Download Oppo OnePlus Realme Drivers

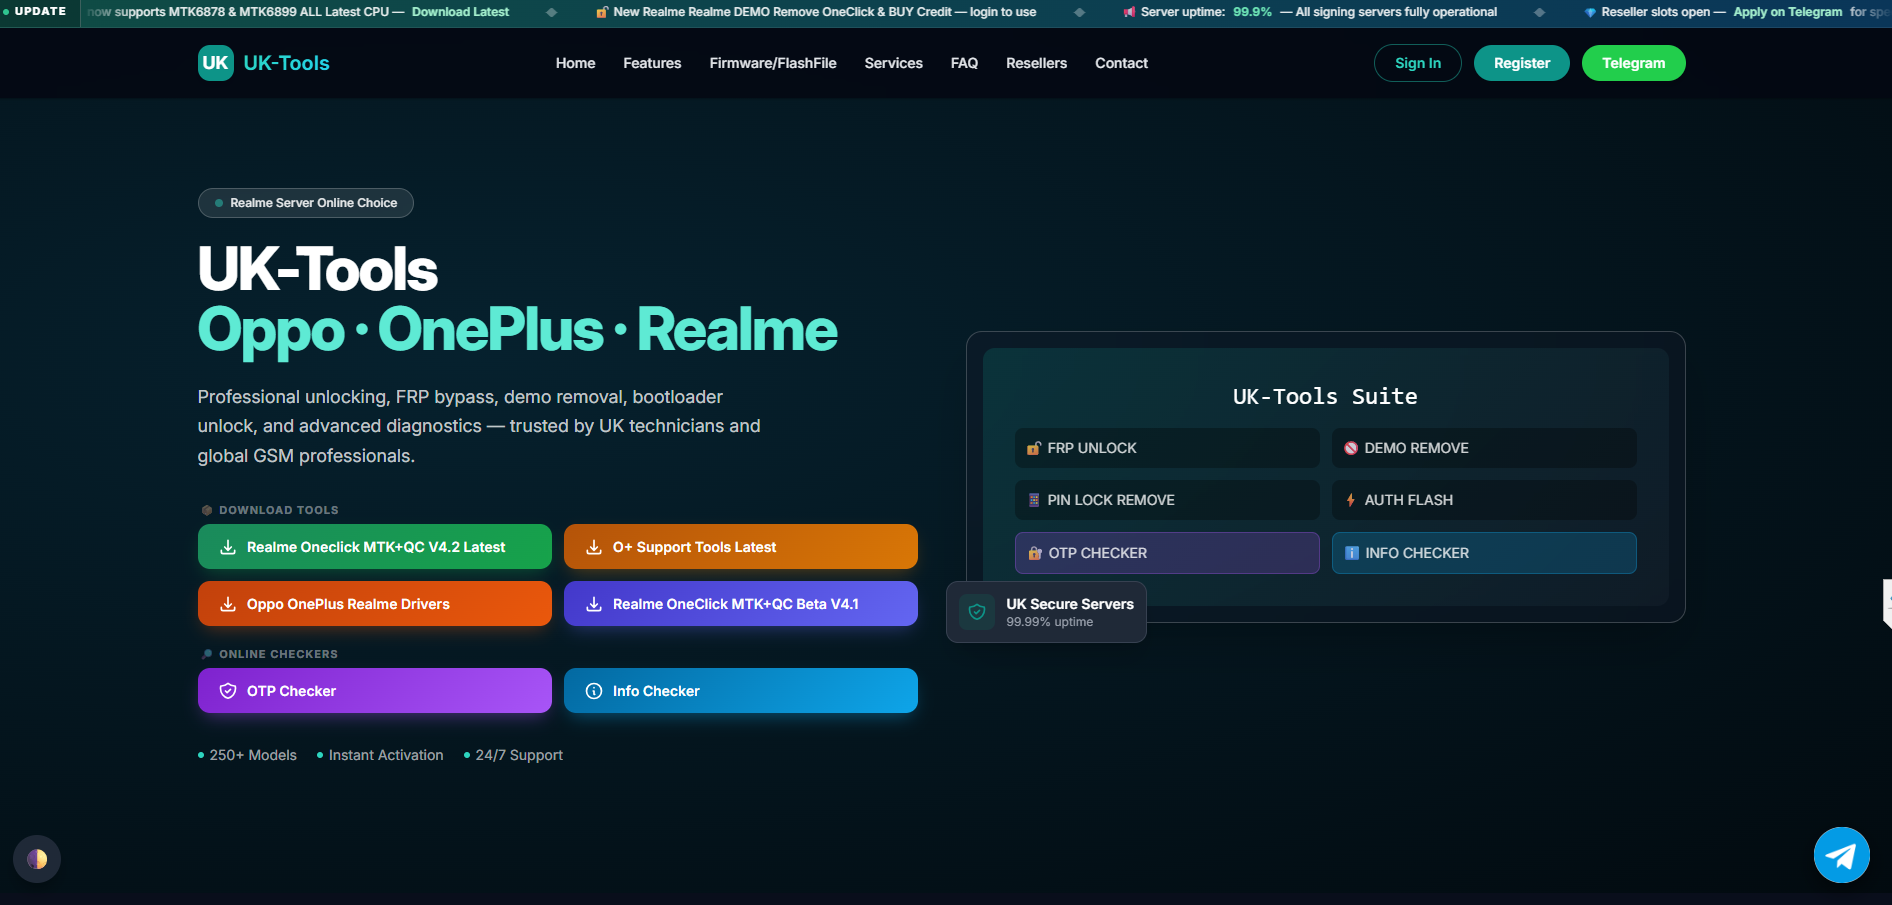pyautogui.click(x=375, y=604)
